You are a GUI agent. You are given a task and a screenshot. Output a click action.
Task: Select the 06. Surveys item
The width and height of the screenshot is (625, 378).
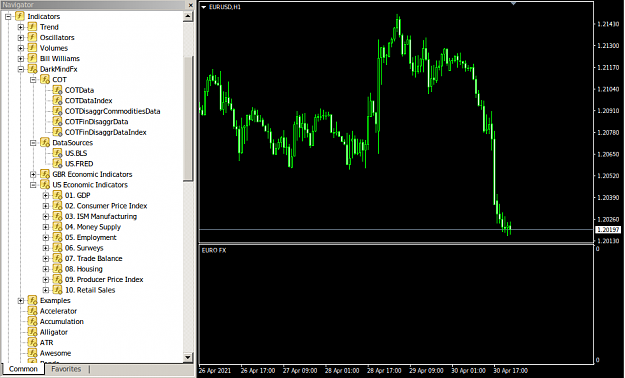click(x=84, y=248)
